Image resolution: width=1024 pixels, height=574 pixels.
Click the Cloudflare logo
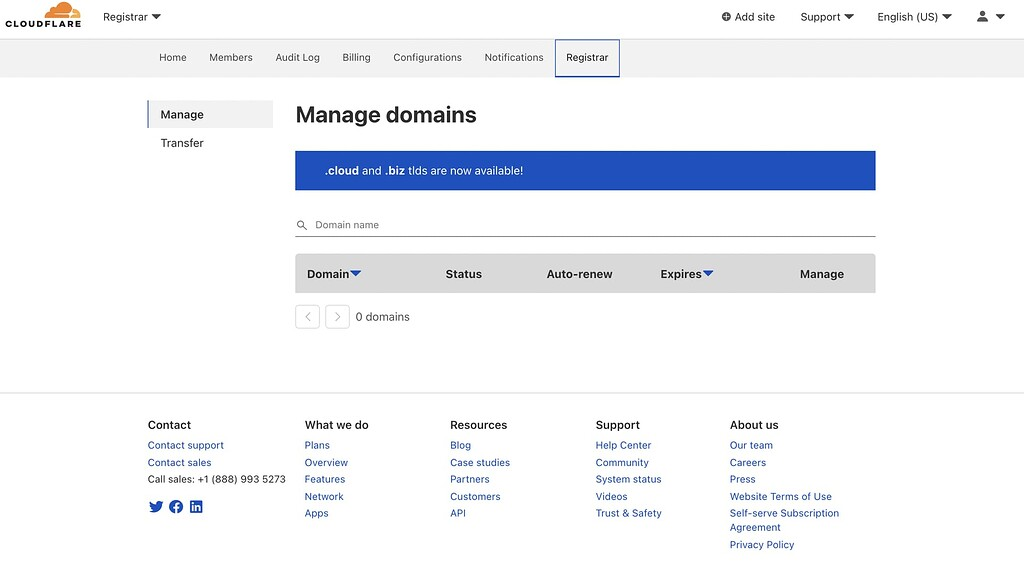43,15
